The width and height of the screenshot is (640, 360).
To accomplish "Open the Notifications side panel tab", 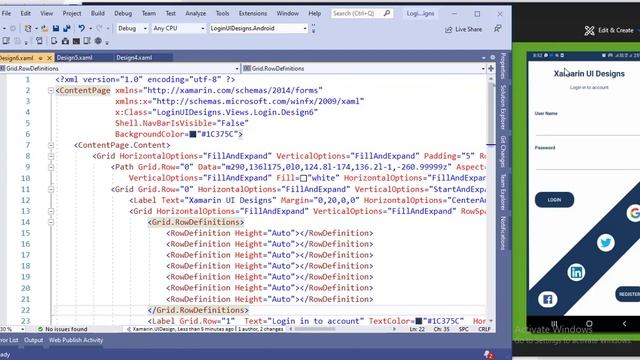I will point(503,233).
